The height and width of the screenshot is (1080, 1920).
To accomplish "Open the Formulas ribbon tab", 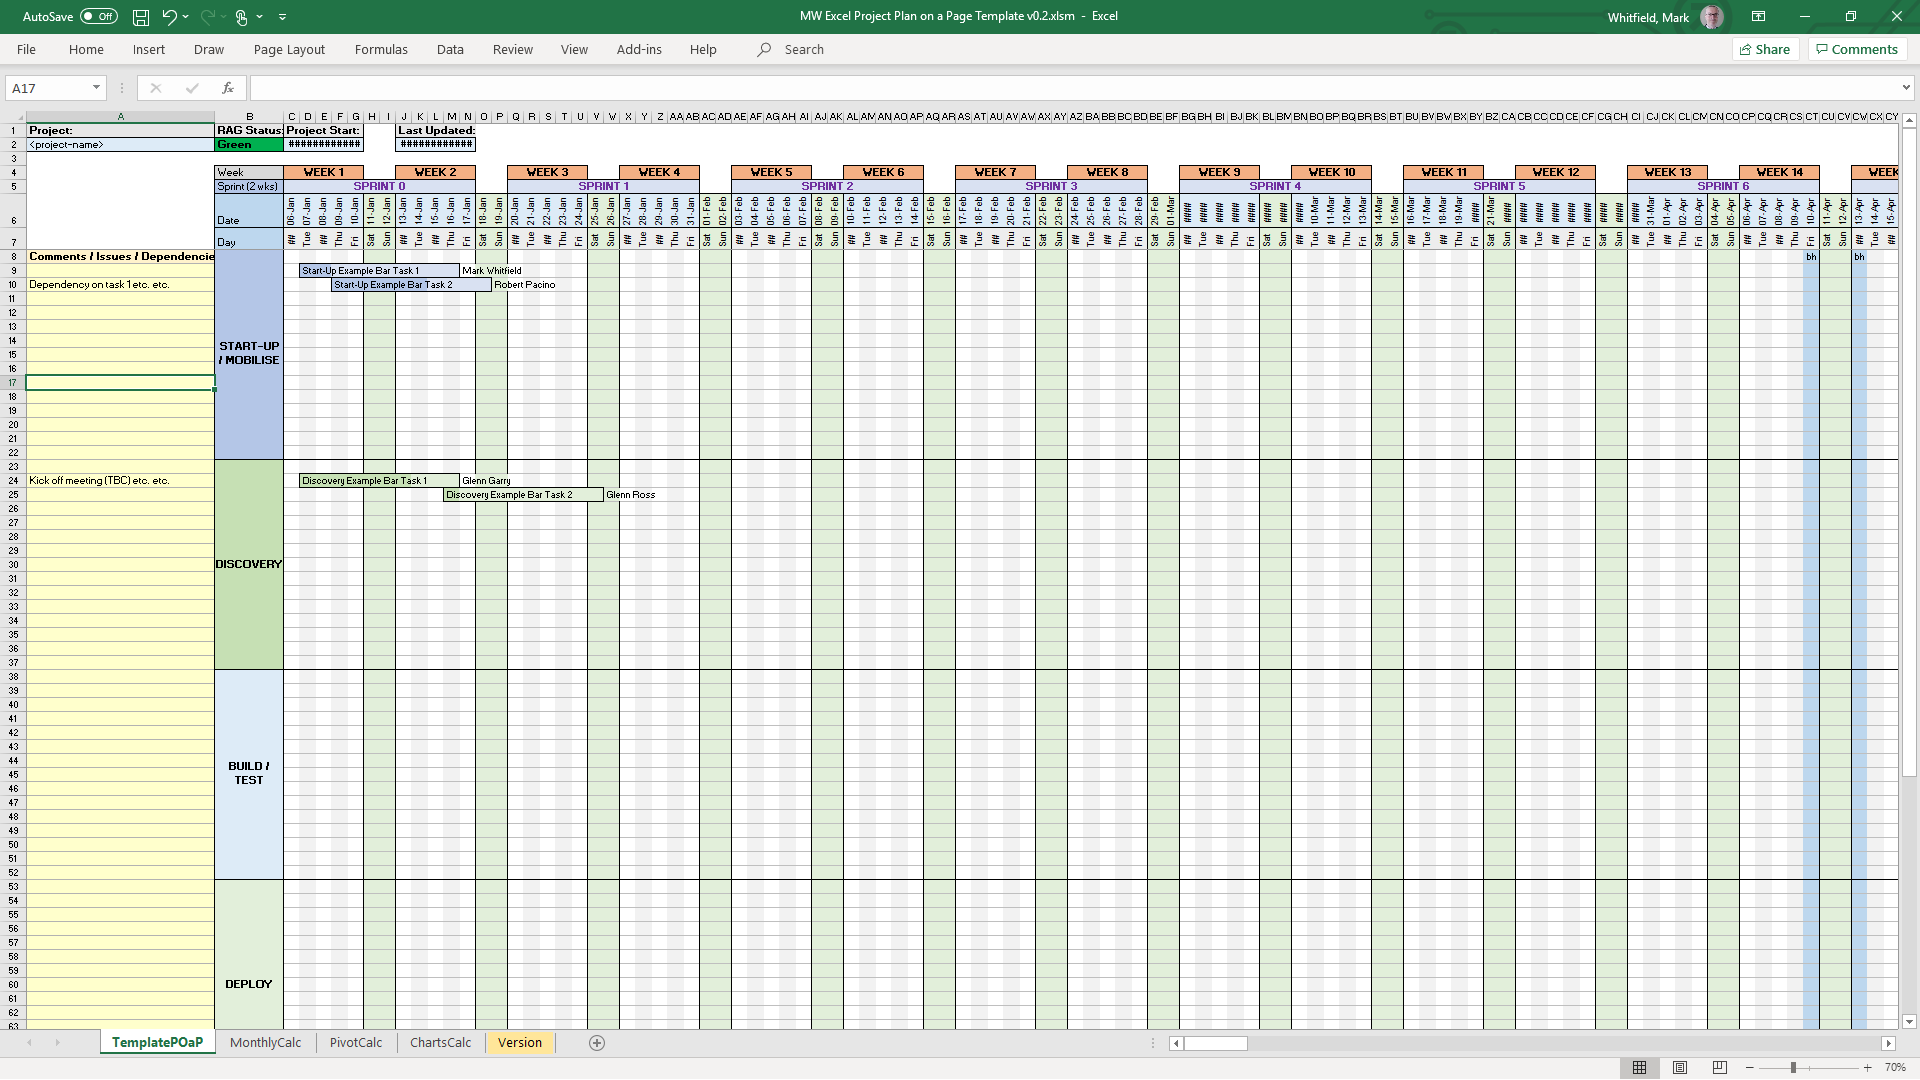I will (381, 49).
